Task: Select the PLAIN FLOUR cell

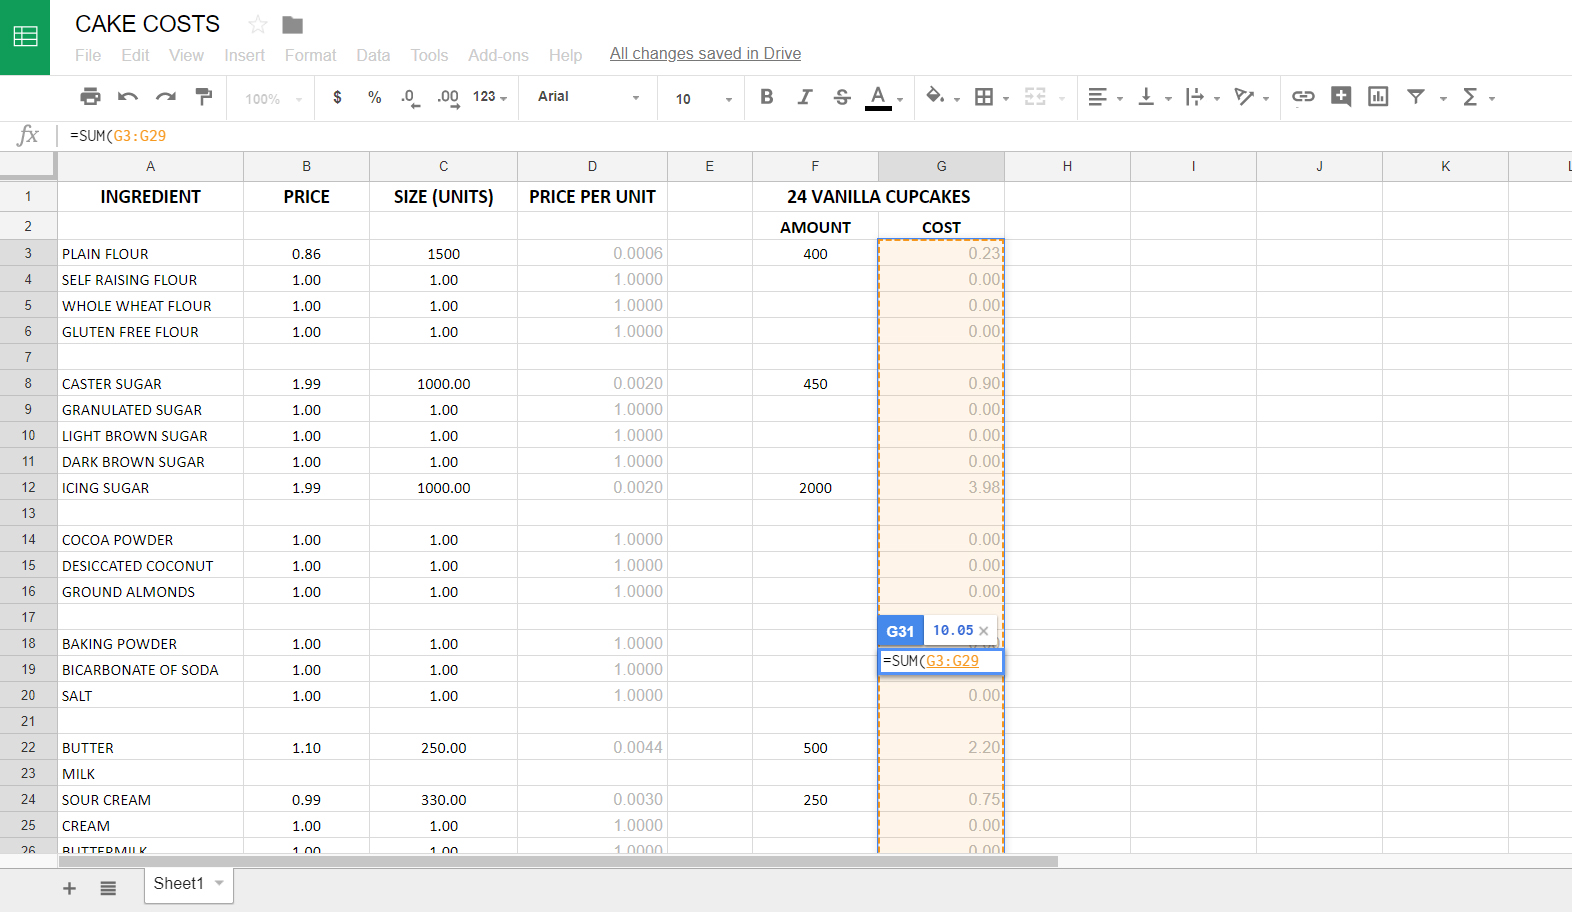Action: point(150,254)
